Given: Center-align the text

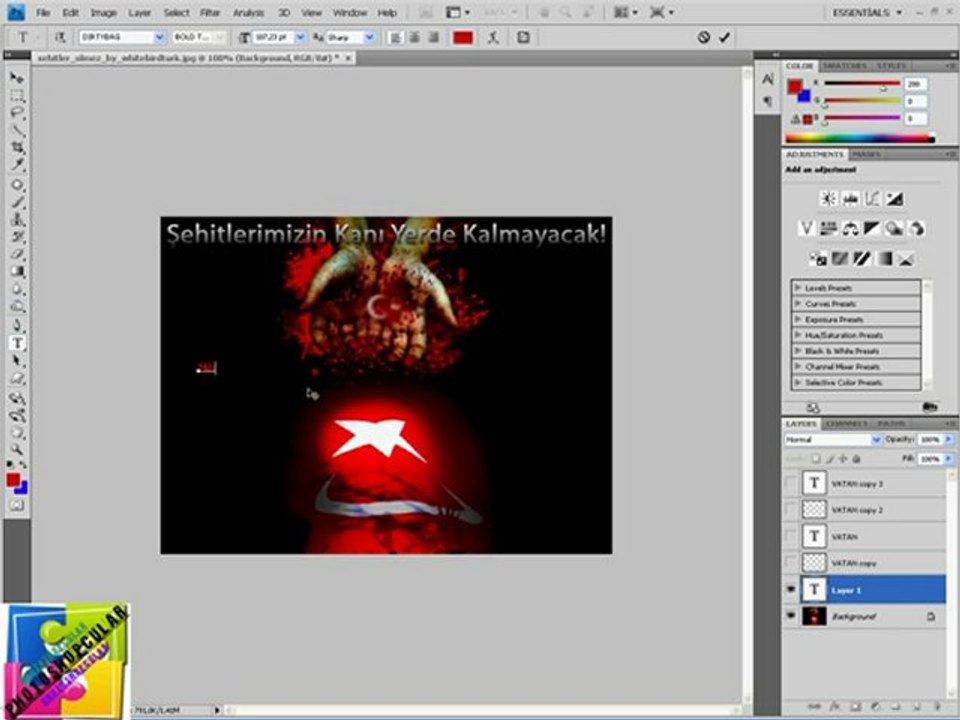Looking at the screenshot, I should click(414, 37).
